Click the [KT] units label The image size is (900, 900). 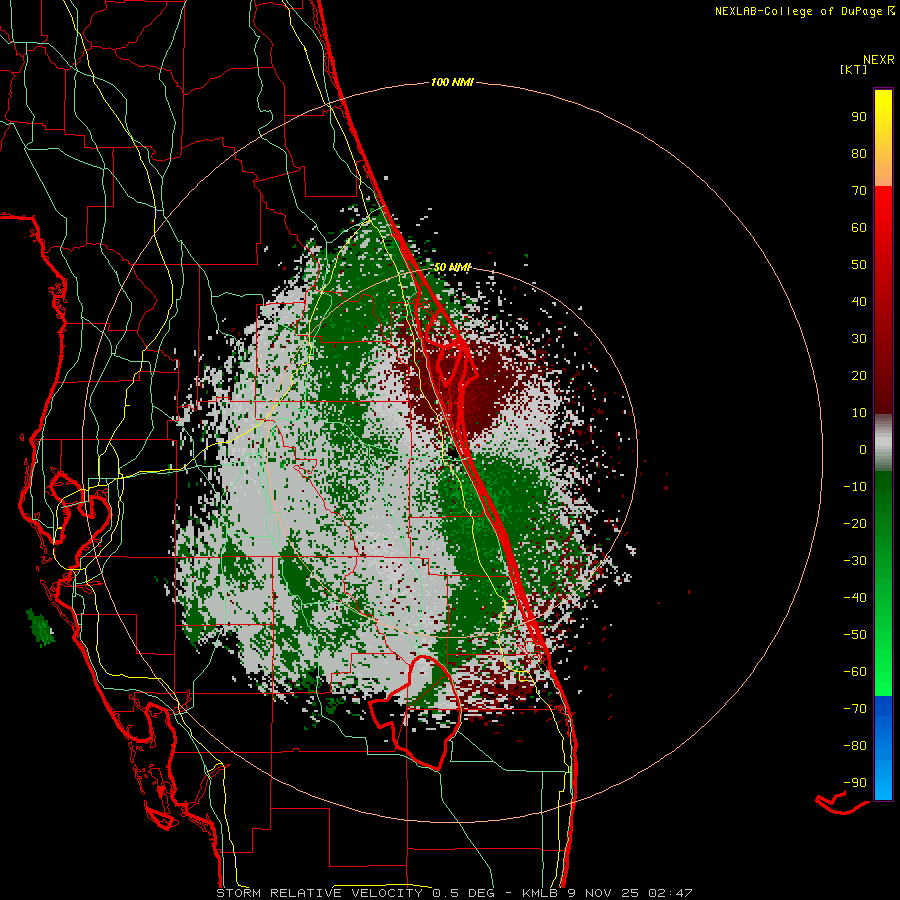853,69
